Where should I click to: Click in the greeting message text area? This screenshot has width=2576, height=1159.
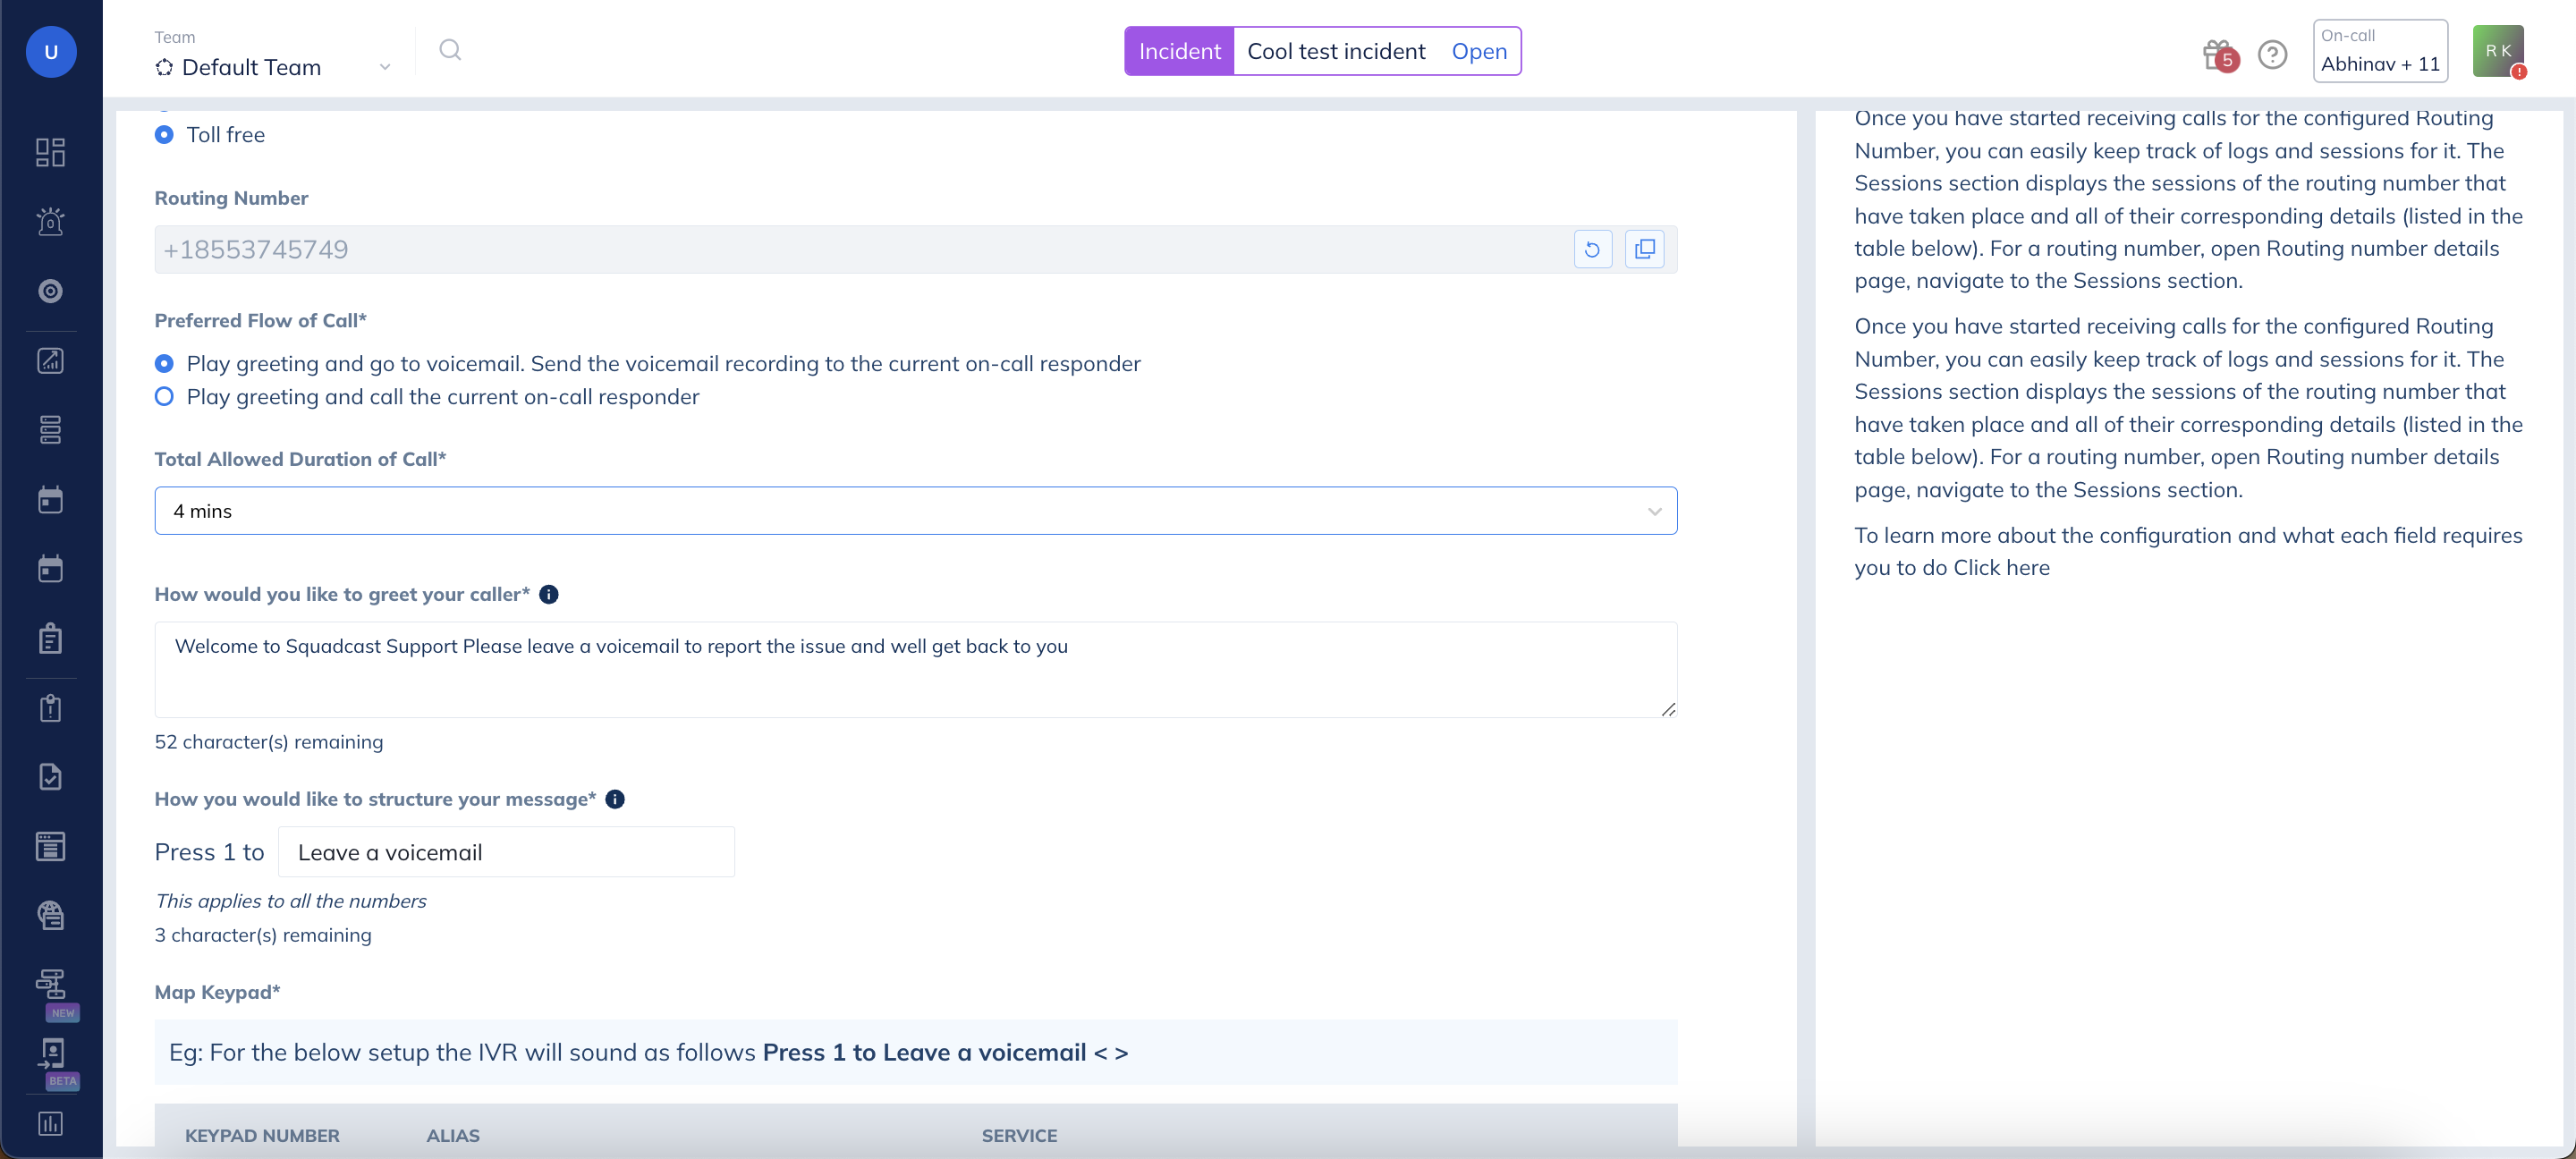[915, 670]
